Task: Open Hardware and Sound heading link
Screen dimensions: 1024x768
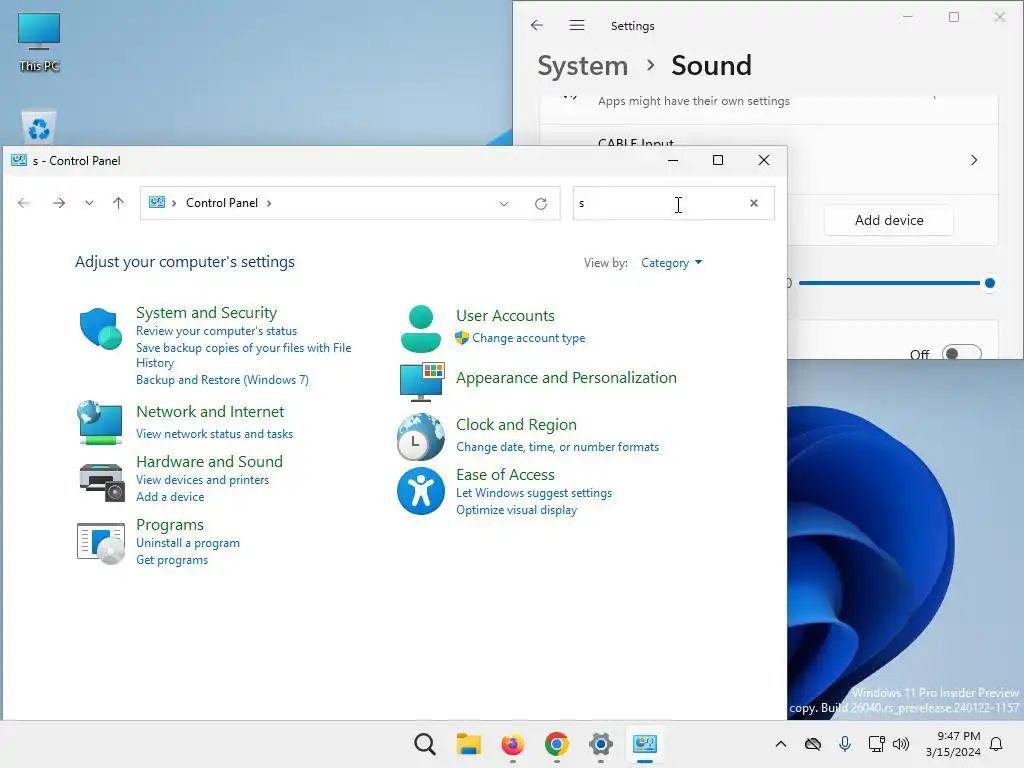Action: pyautogui.click(x=209, y=461)
